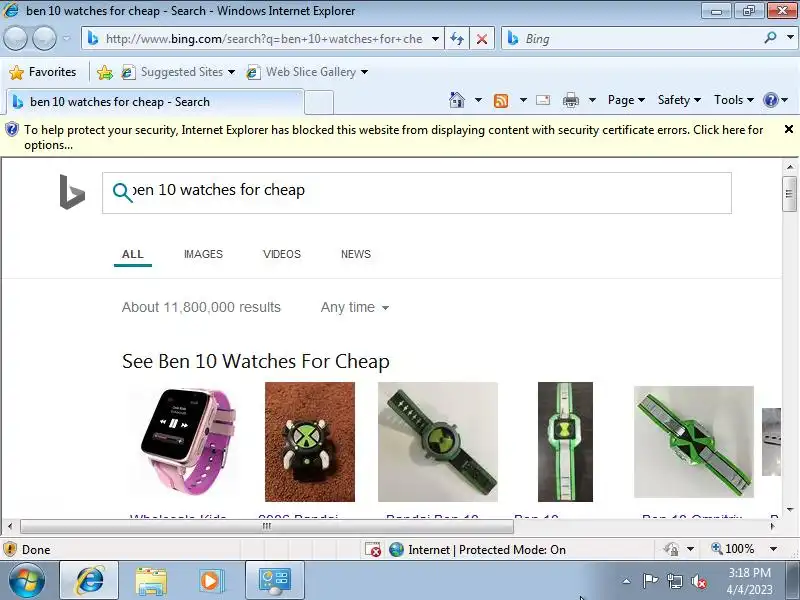Click the Read Mail icon
Viewport: 800px width, 600px height.
pyautogui.click(x=543, y=100)
